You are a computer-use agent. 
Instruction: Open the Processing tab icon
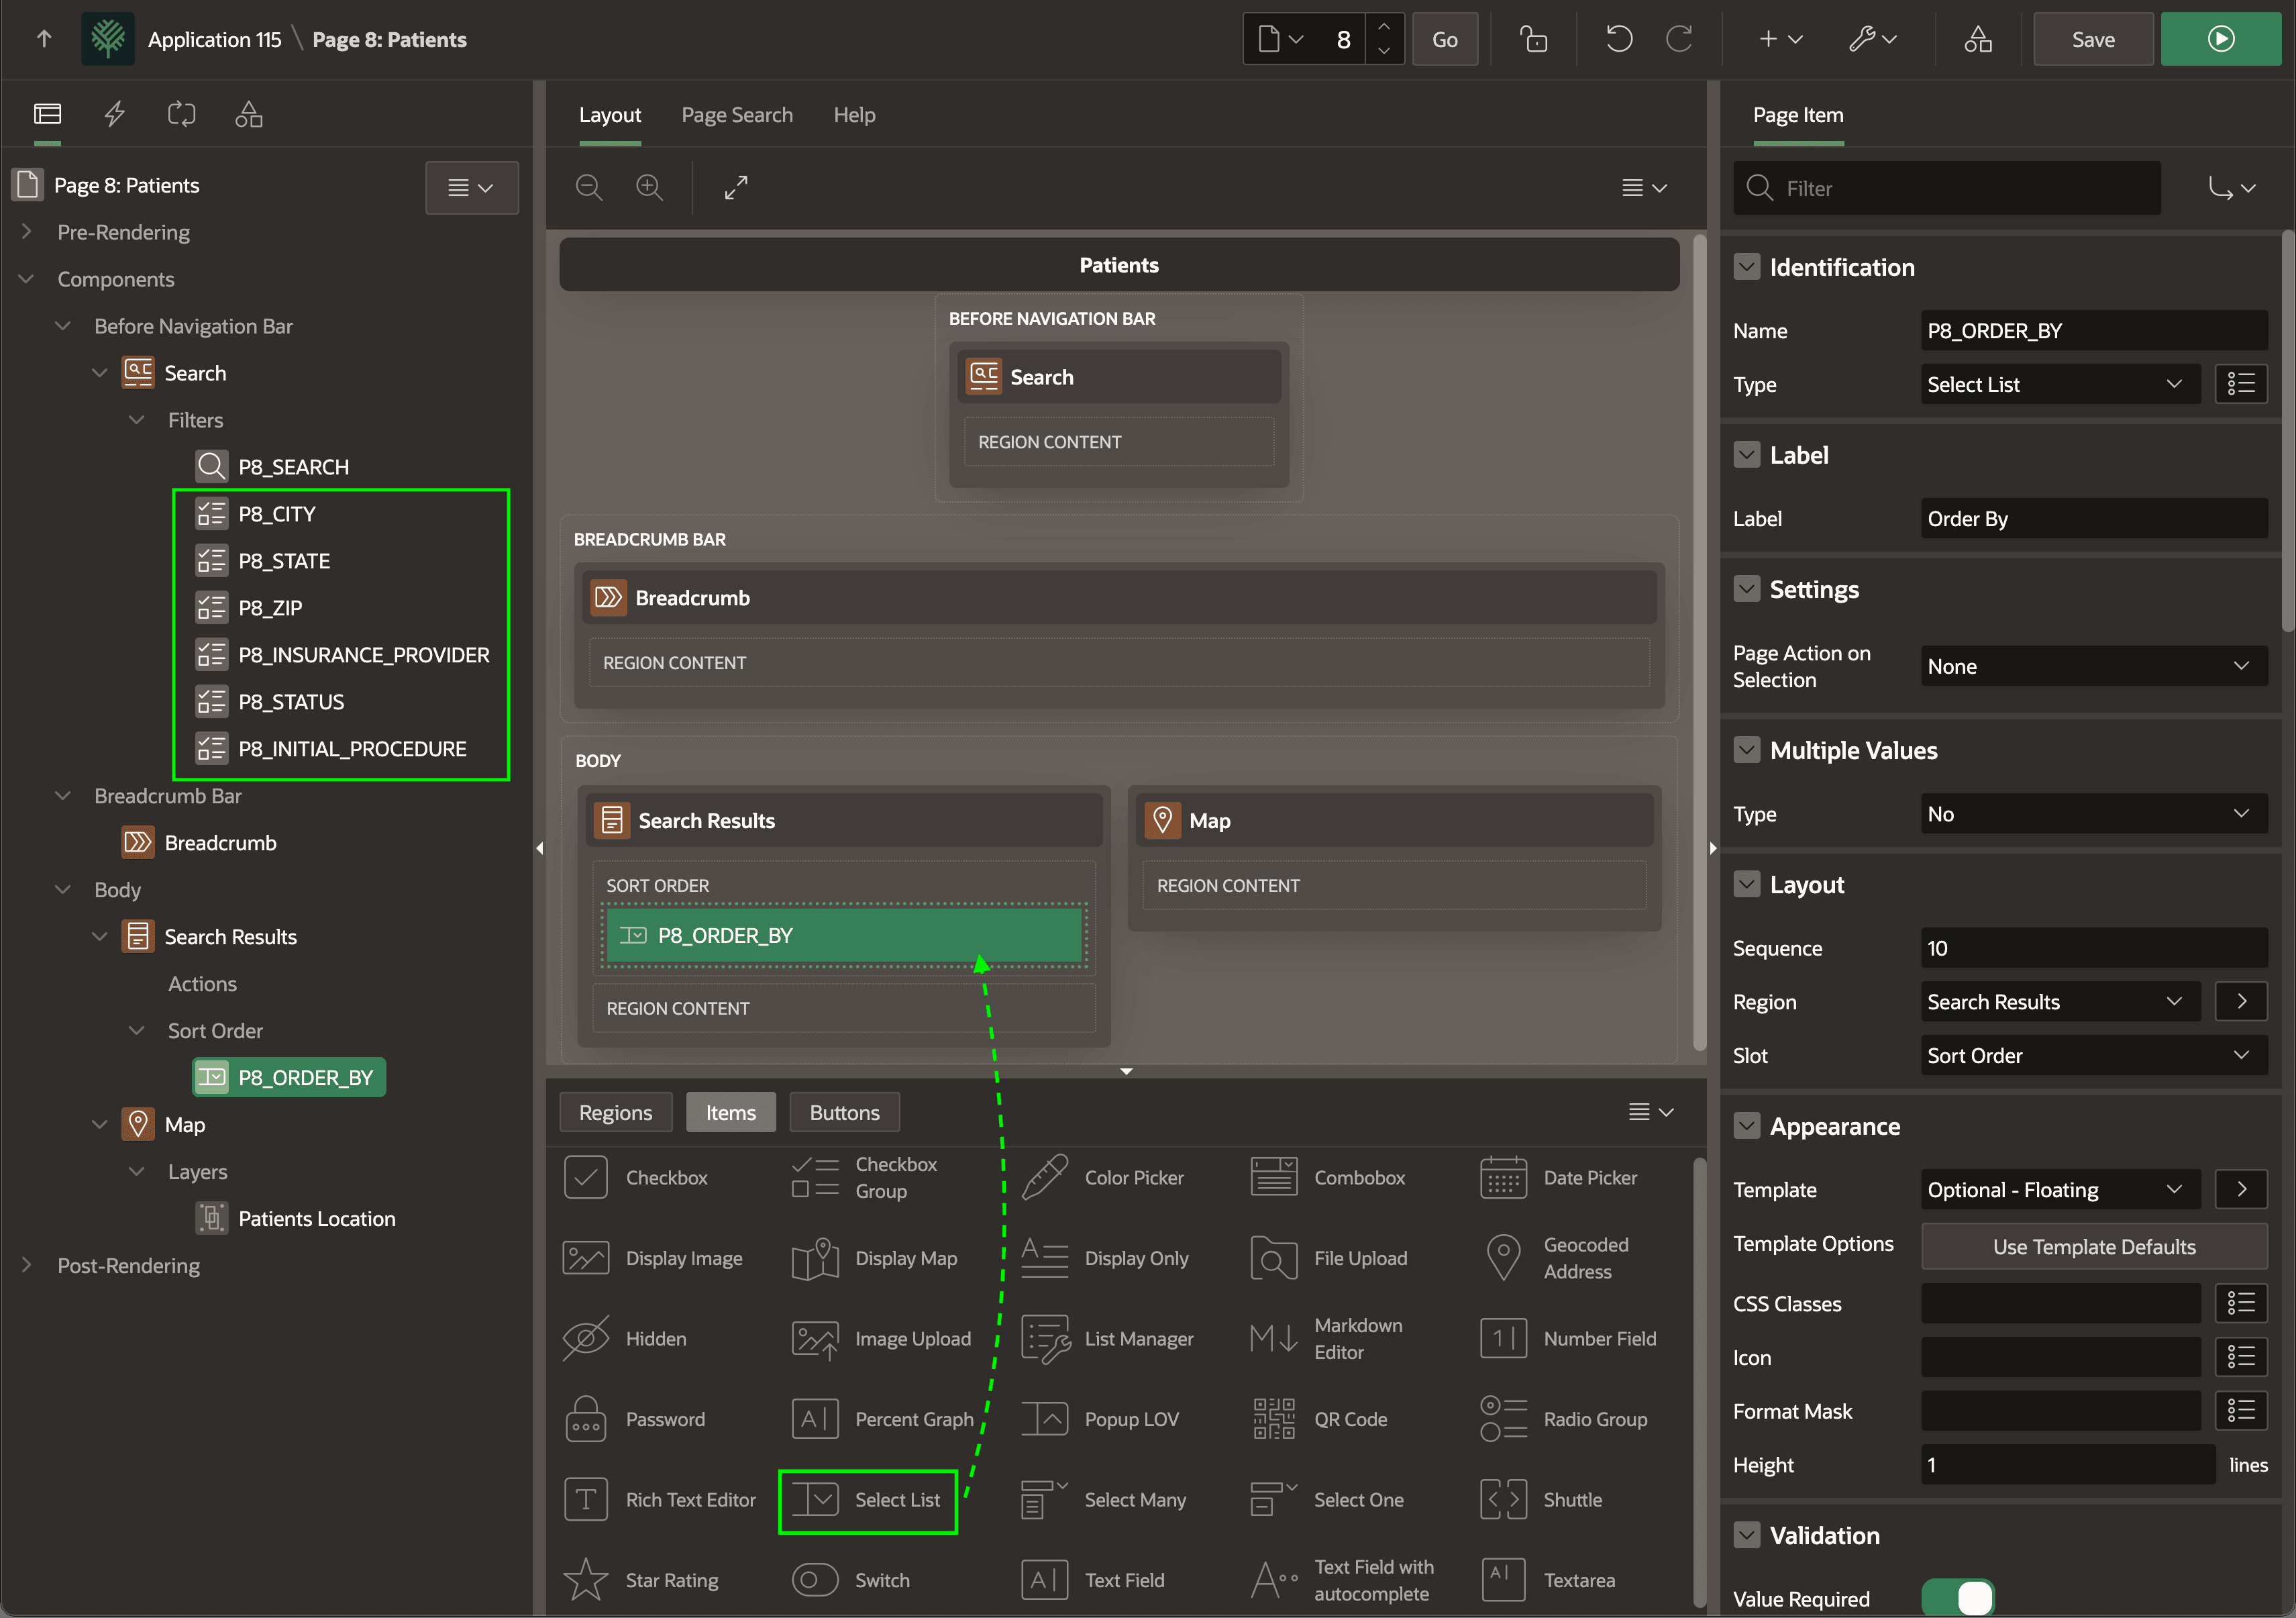pos(181,114)
